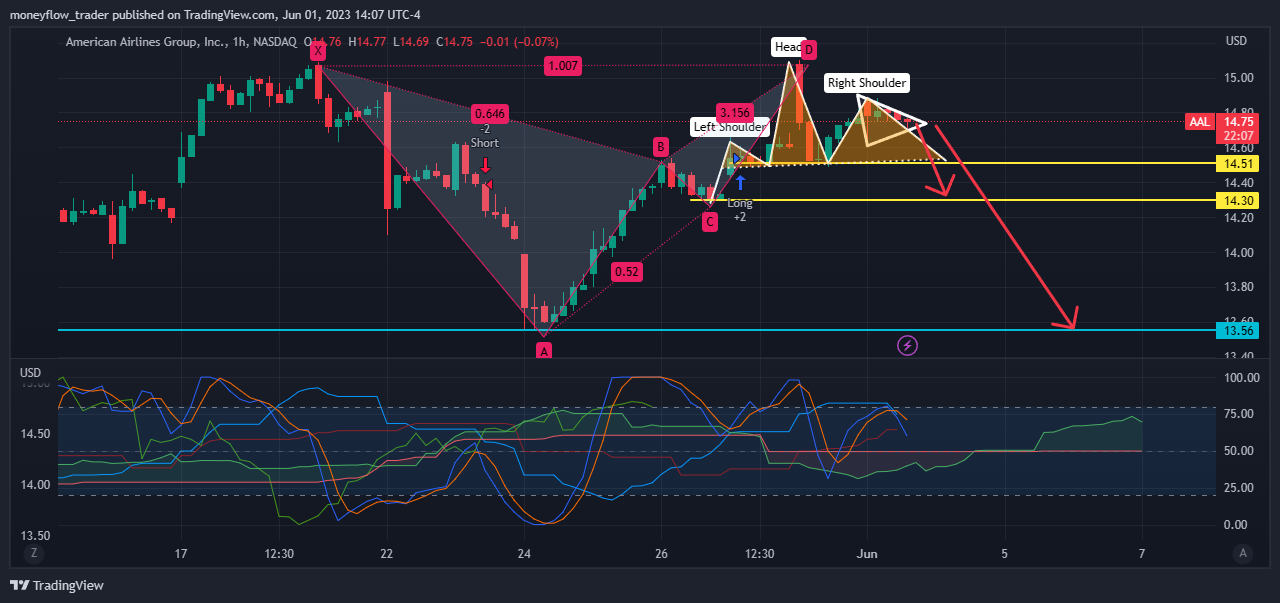The width and height of the screenshot is (1280, 603).
Task: Click the USD label in indicator pane
Action: [x=30, y=371]
